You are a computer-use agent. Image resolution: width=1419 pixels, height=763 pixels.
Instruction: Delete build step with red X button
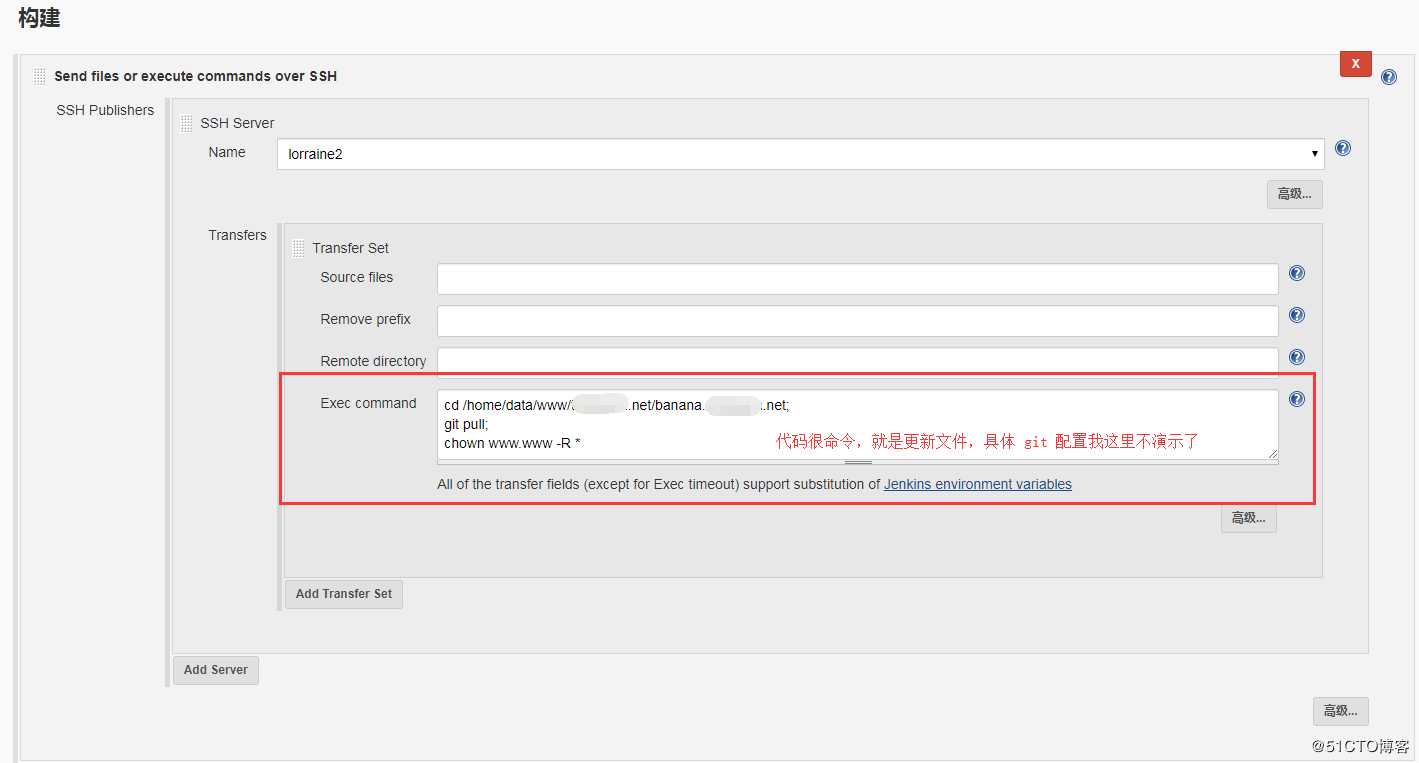[1355, 64]
